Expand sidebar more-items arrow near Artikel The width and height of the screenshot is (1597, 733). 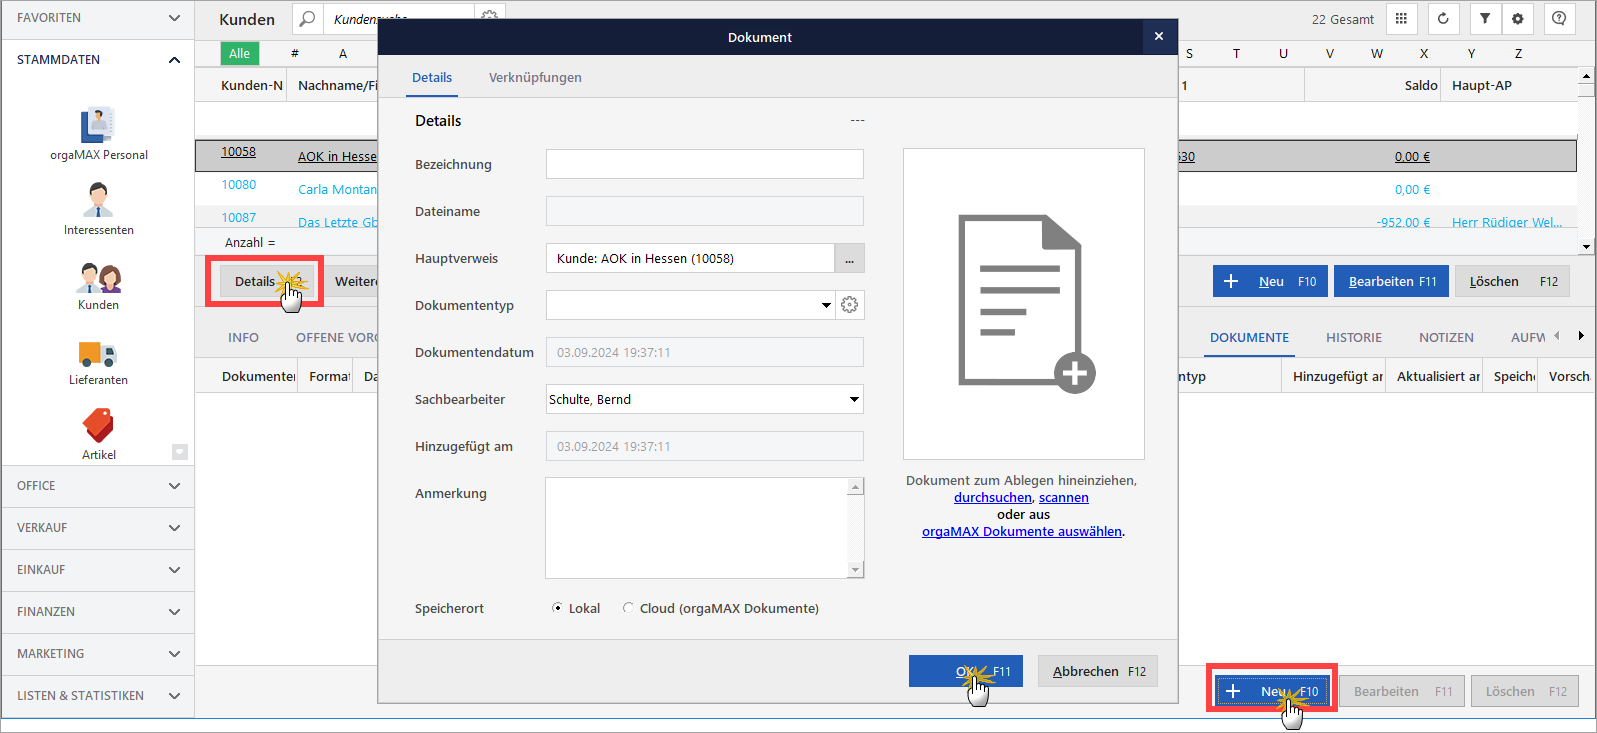pyautogui.click(x=180, y=452)
